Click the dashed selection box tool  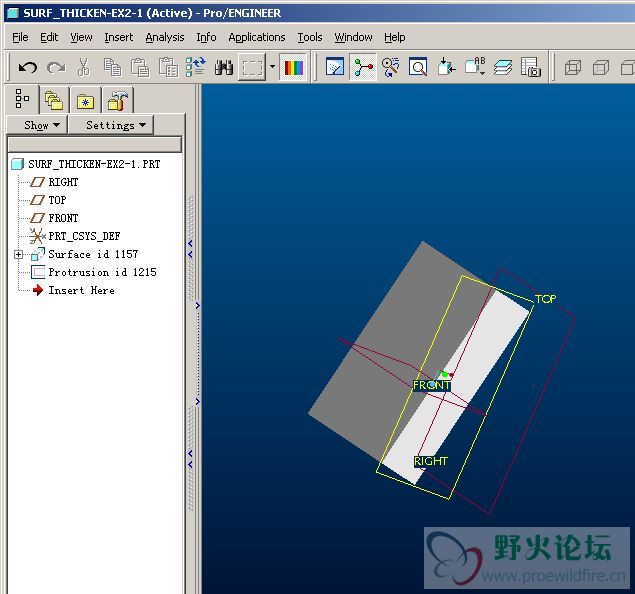tap(252, 67)
